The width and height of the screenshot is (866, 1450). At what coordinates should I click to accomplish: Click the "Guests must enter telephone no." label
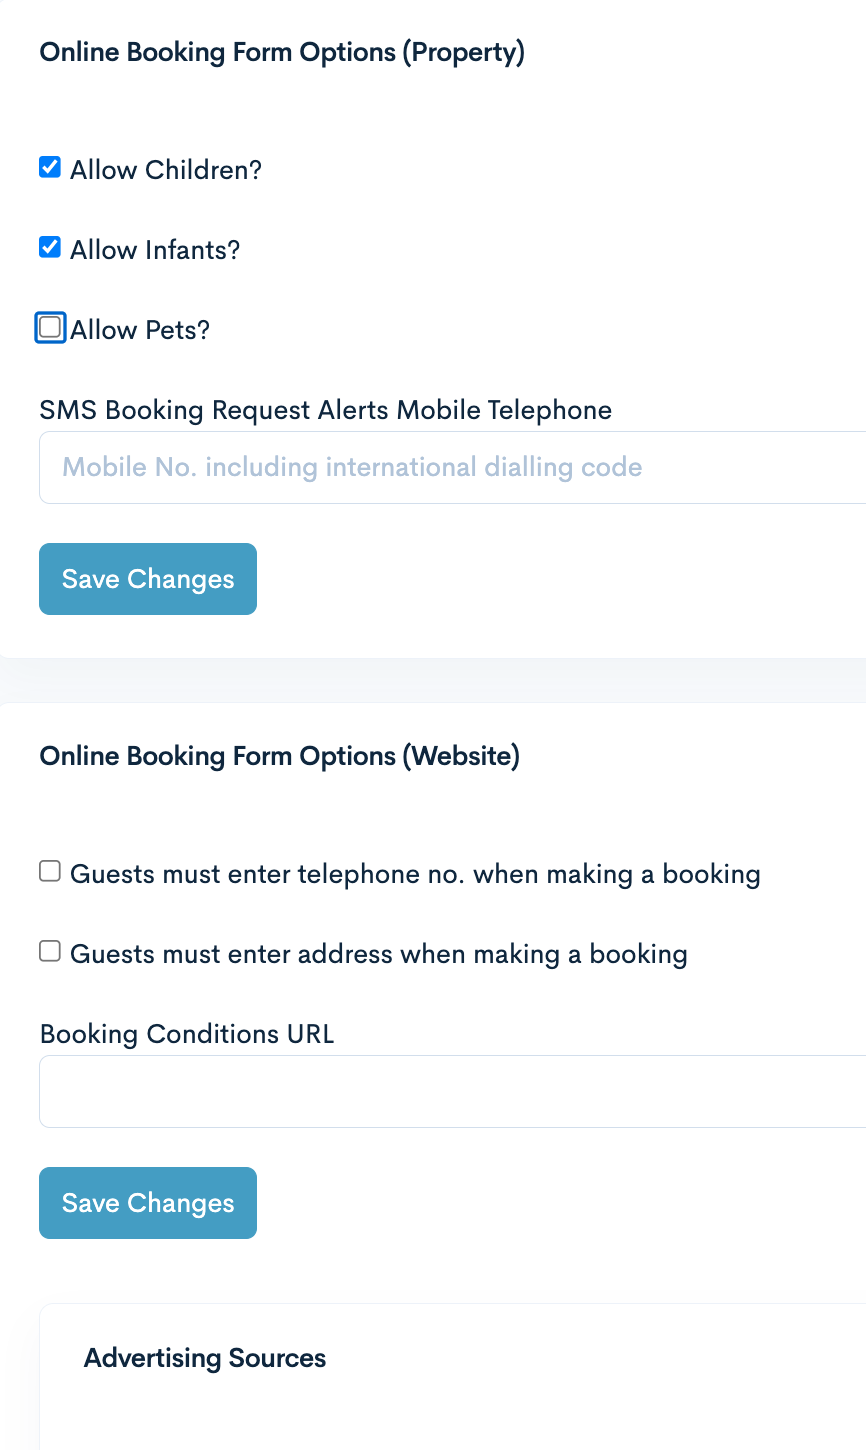click(x=415, y=874)
